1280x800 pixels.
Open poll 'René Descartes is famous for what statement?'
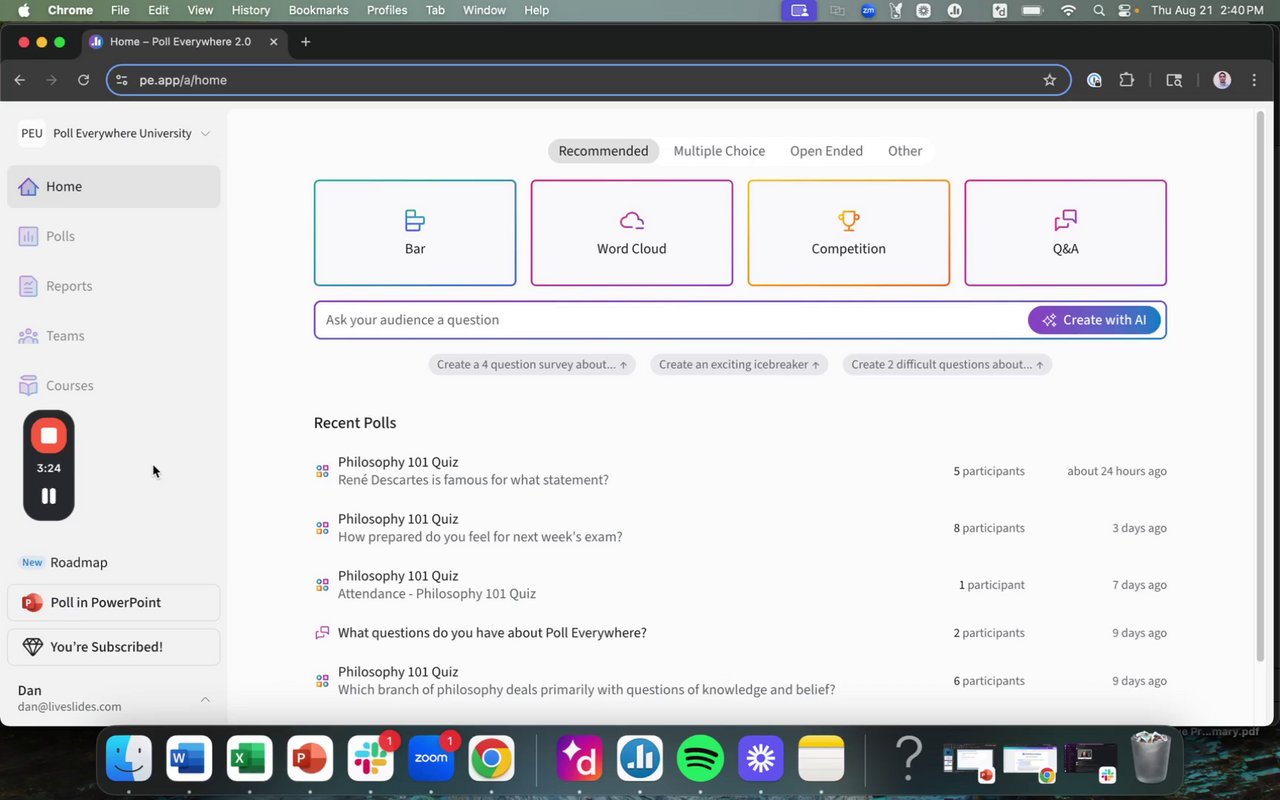click(x=740, y=471)
